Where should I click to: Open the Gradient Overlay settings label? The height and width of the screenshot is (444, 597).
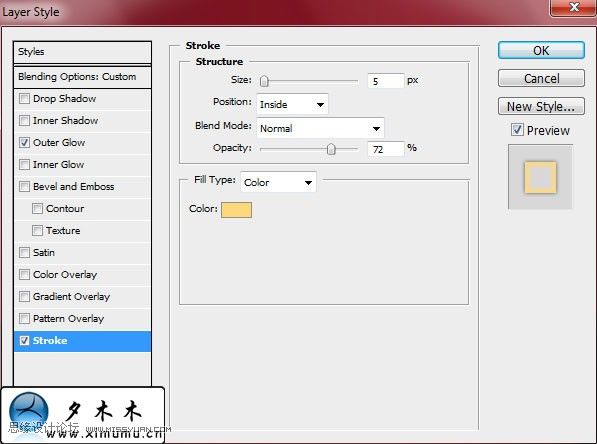tap(72, 297)
